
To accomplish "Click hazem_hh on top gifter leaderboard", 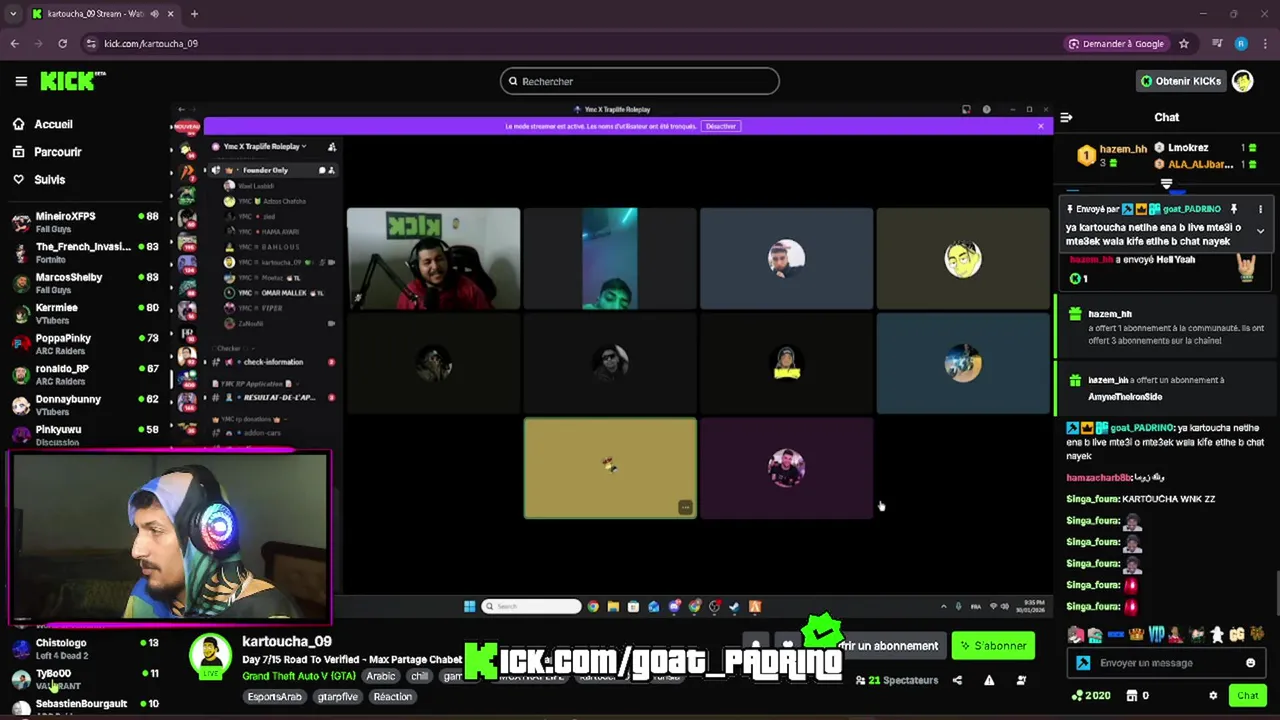I will click(1123, 149).
